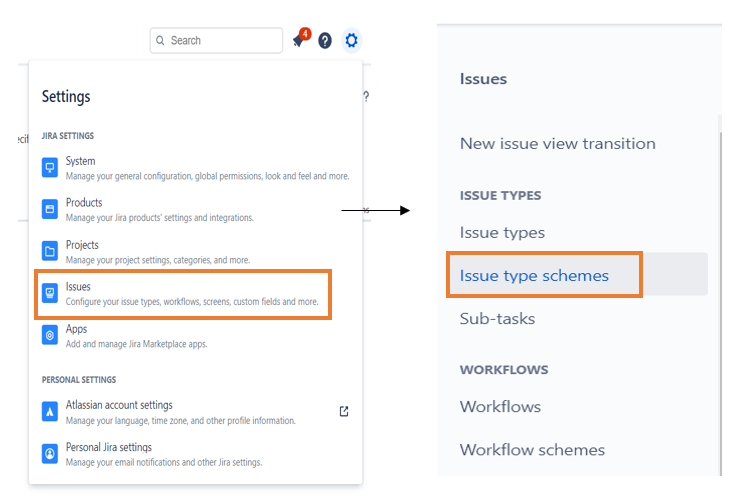Click the System settings icon

tap(50, 167)
